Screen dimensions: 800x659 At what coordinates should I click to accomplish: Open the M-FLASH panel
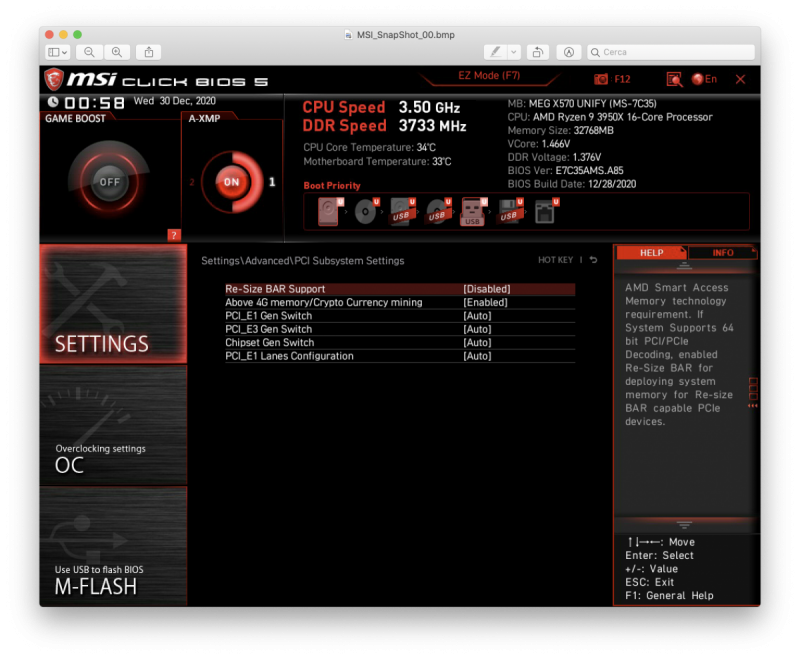113,546
